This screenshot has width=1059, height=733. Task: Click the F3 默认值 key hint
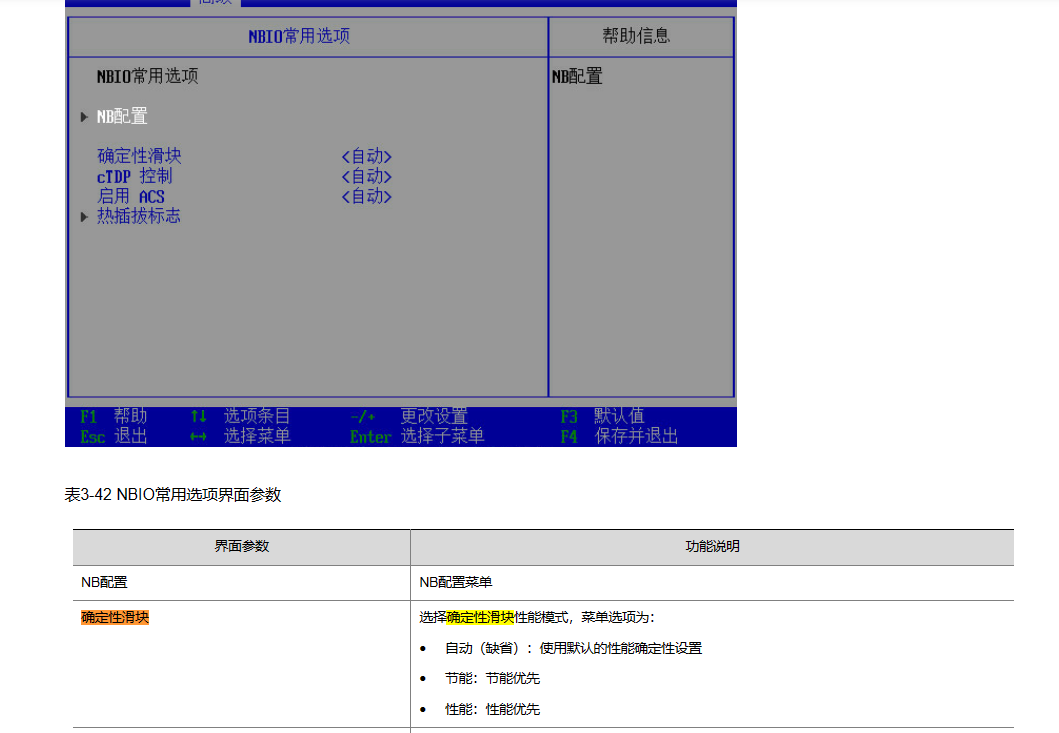coord(602,416)
